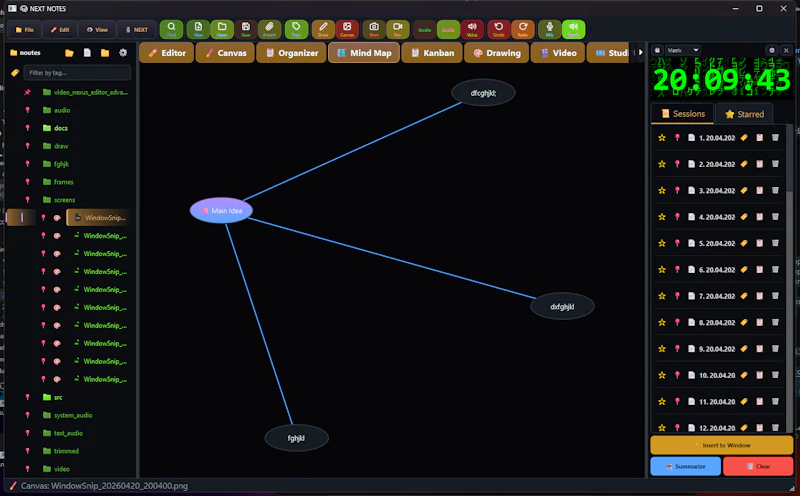Toggle the star on session 10 row
Image resolution: width=800 pixels, height=496 pixels.
[x=662, y=375]
